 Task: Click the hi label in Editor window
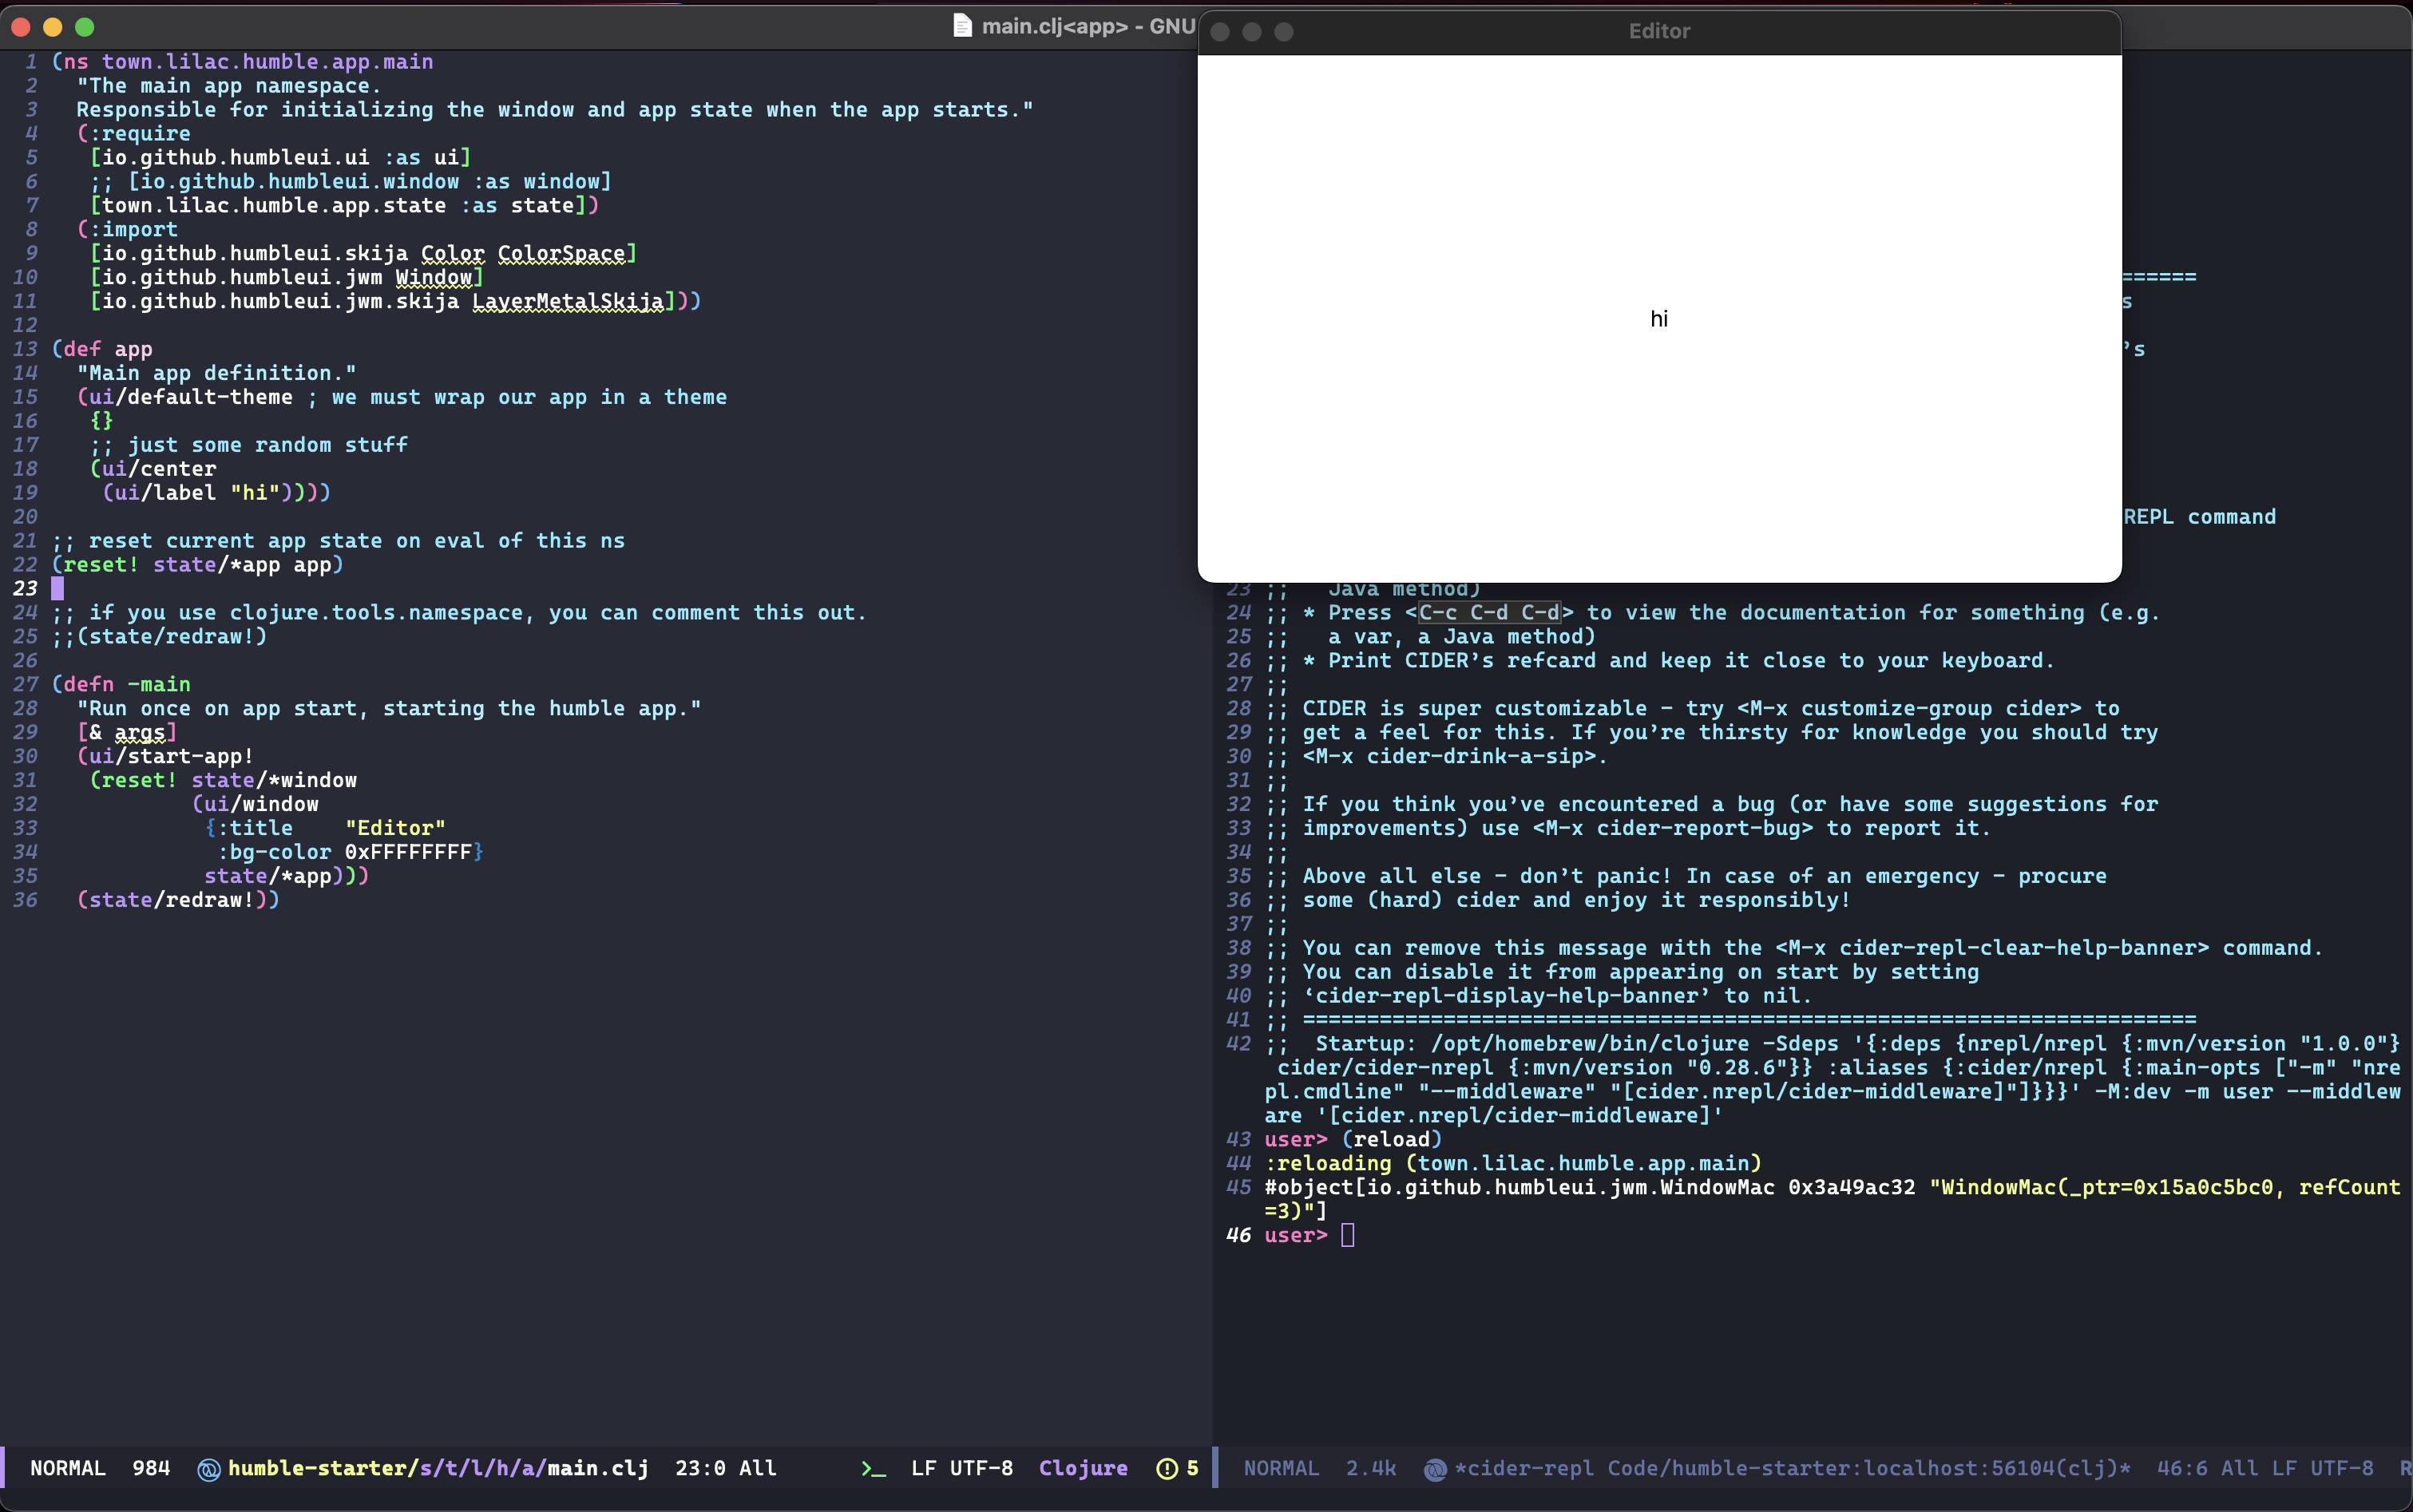pyautogui.click(x=1659, y=319)
